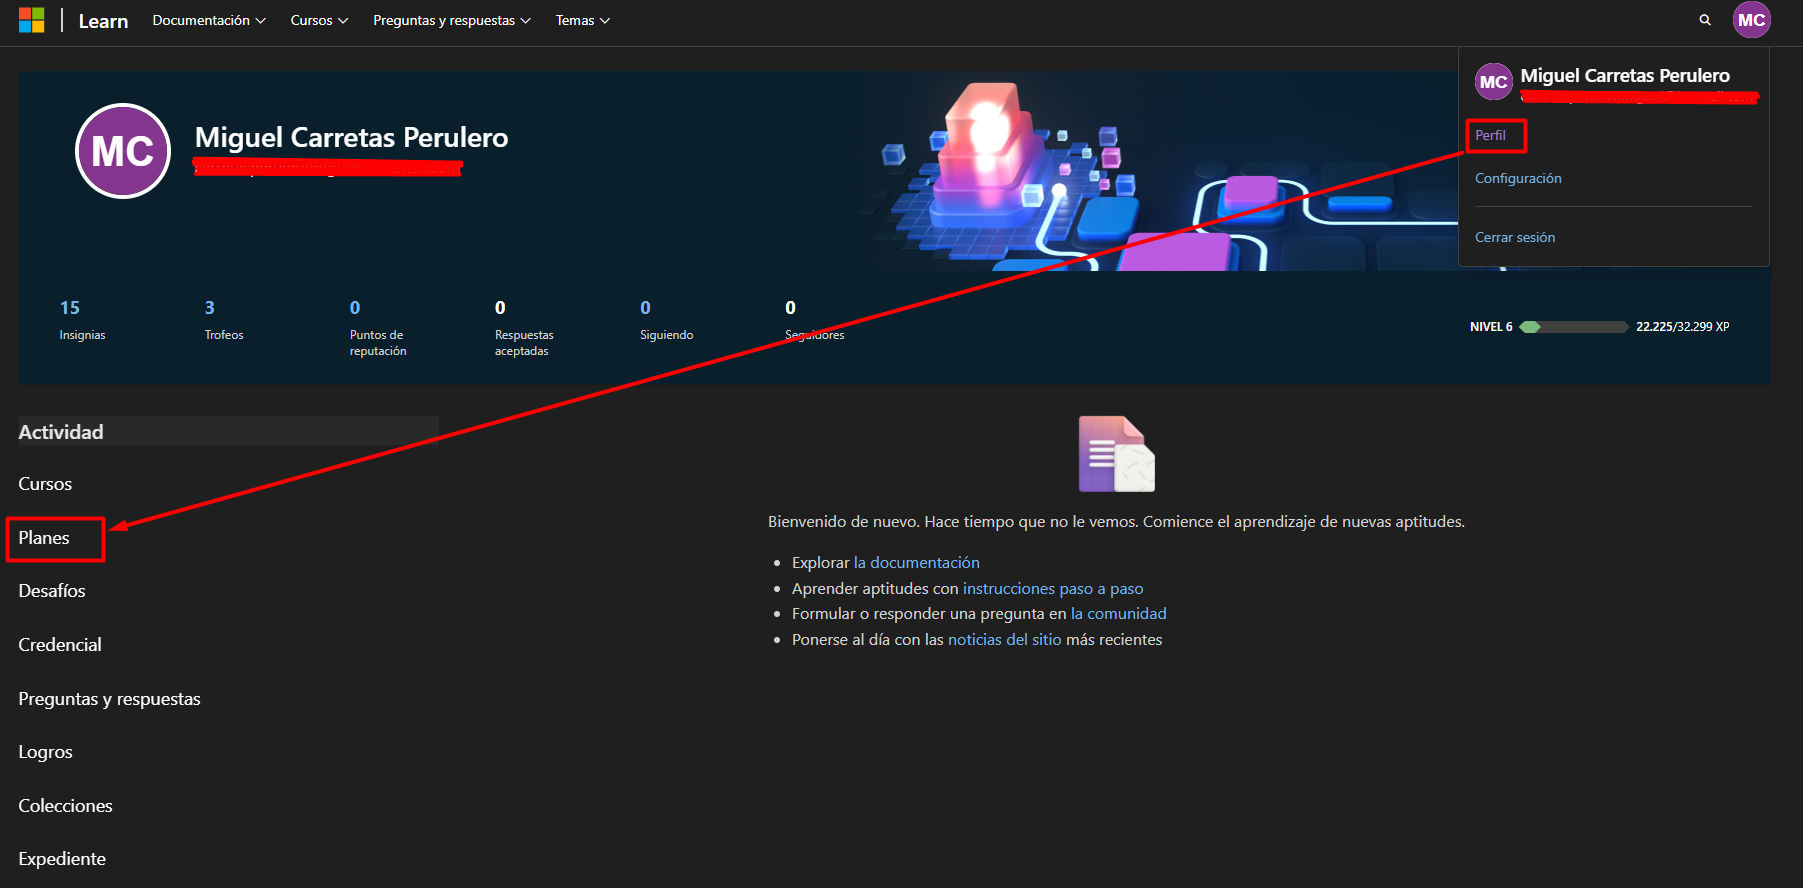Click the MC avatar in account popup
Viewport: 1803px width, 888px height.
pos(1493,82)
